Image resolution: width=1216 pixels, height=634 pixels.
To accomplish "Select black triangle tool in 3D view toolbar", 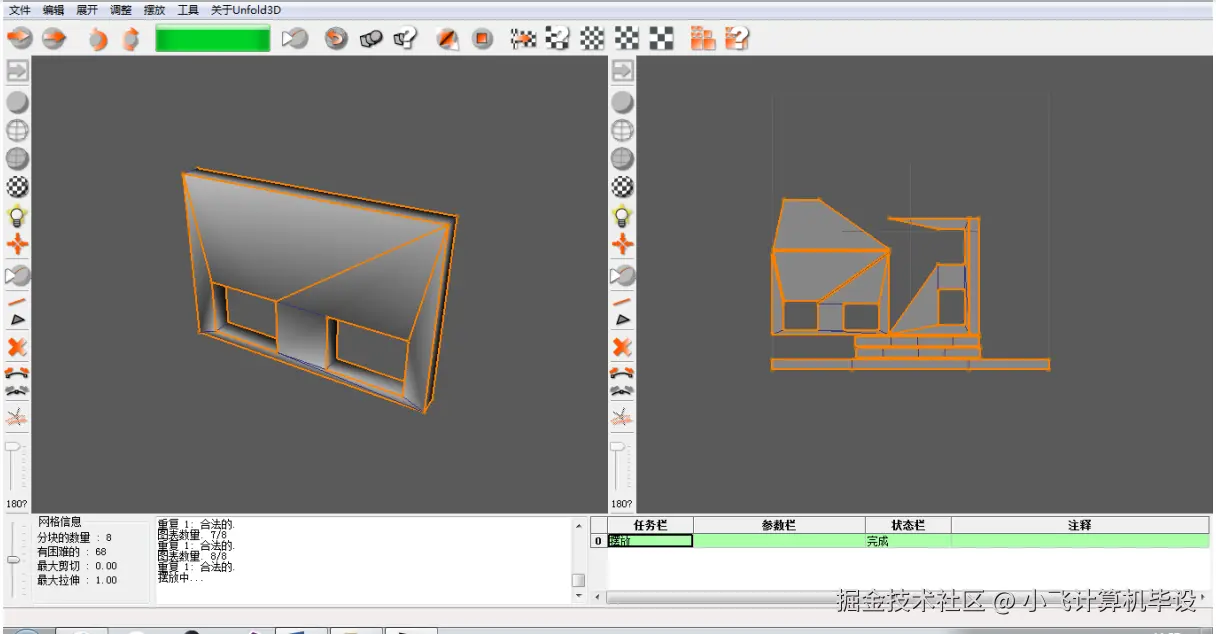I will click(x=18, y=320).
